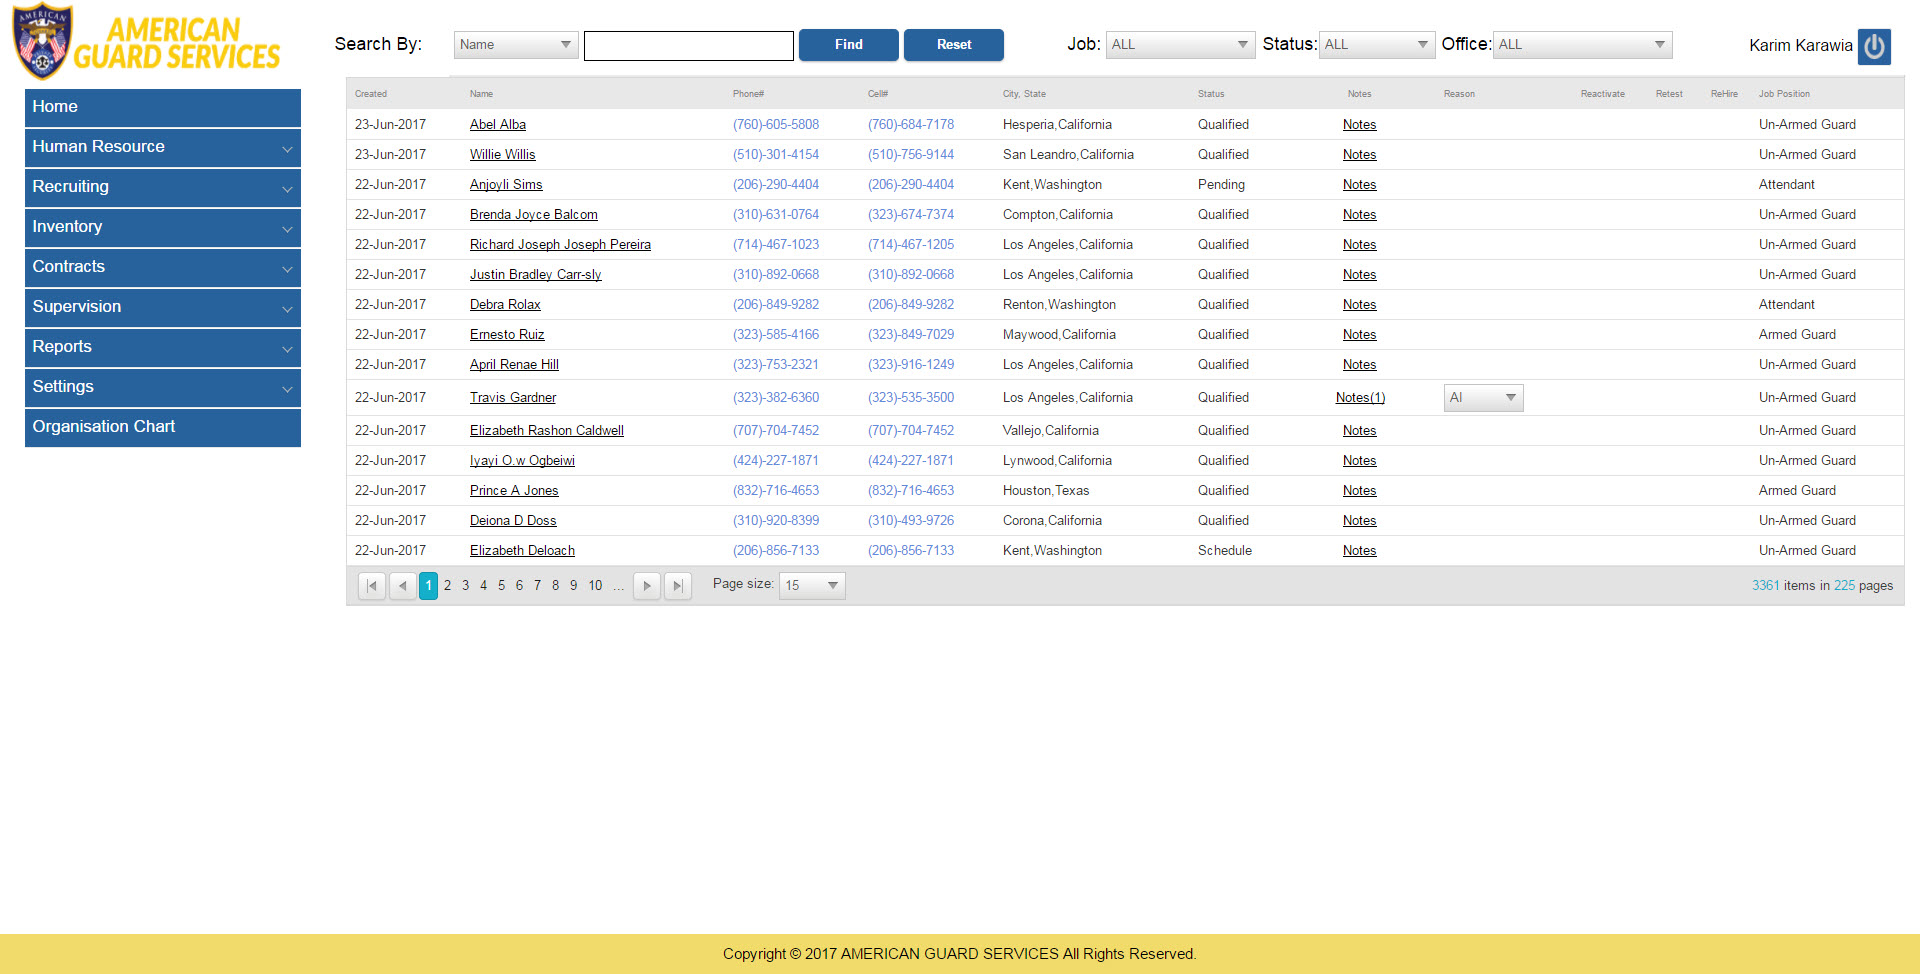Expand the Human Resource menu chevron

pyautogui.click(x=287, y=149)
